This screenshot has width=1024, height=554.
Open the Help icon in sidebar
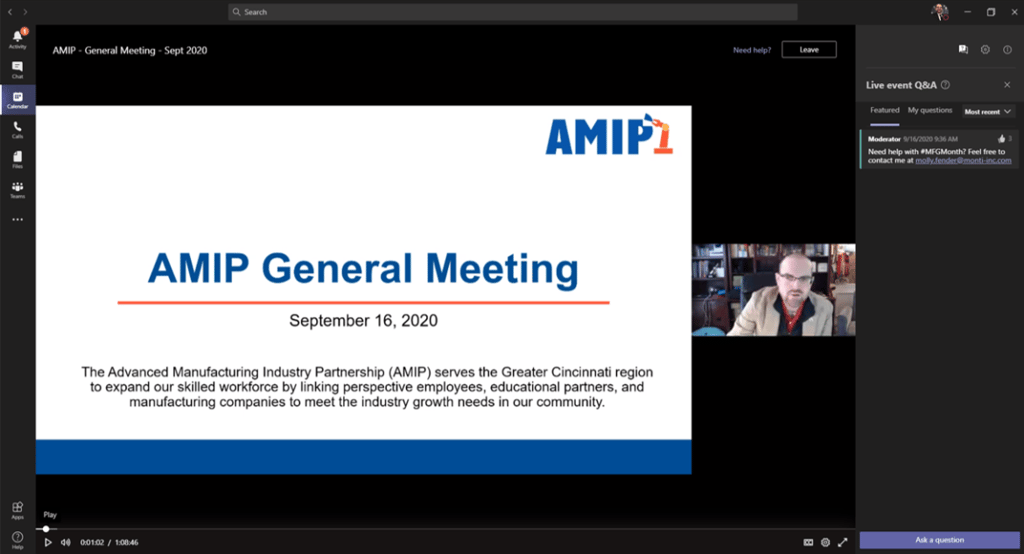tap(18, 540)
